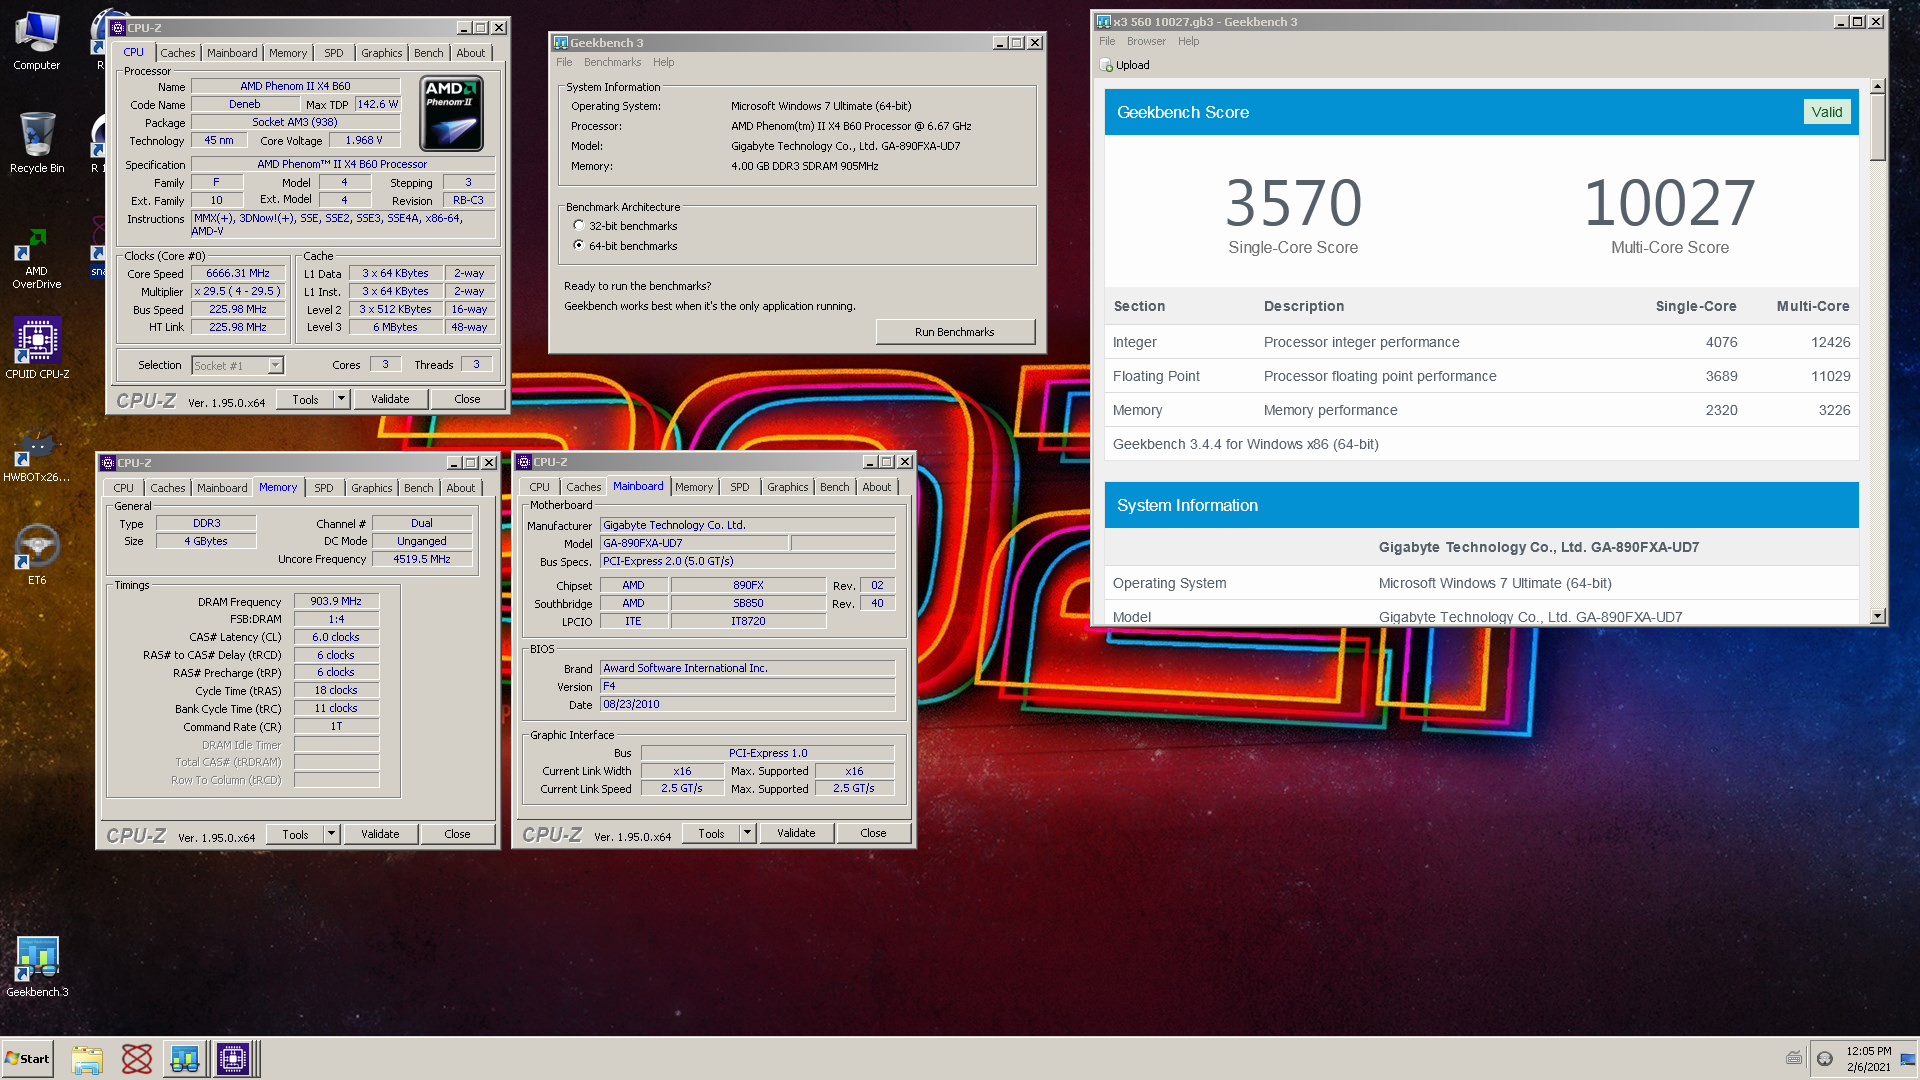Click Core Voltage value 1.968 V
1920x1080 pixels.
pos(364,140)
